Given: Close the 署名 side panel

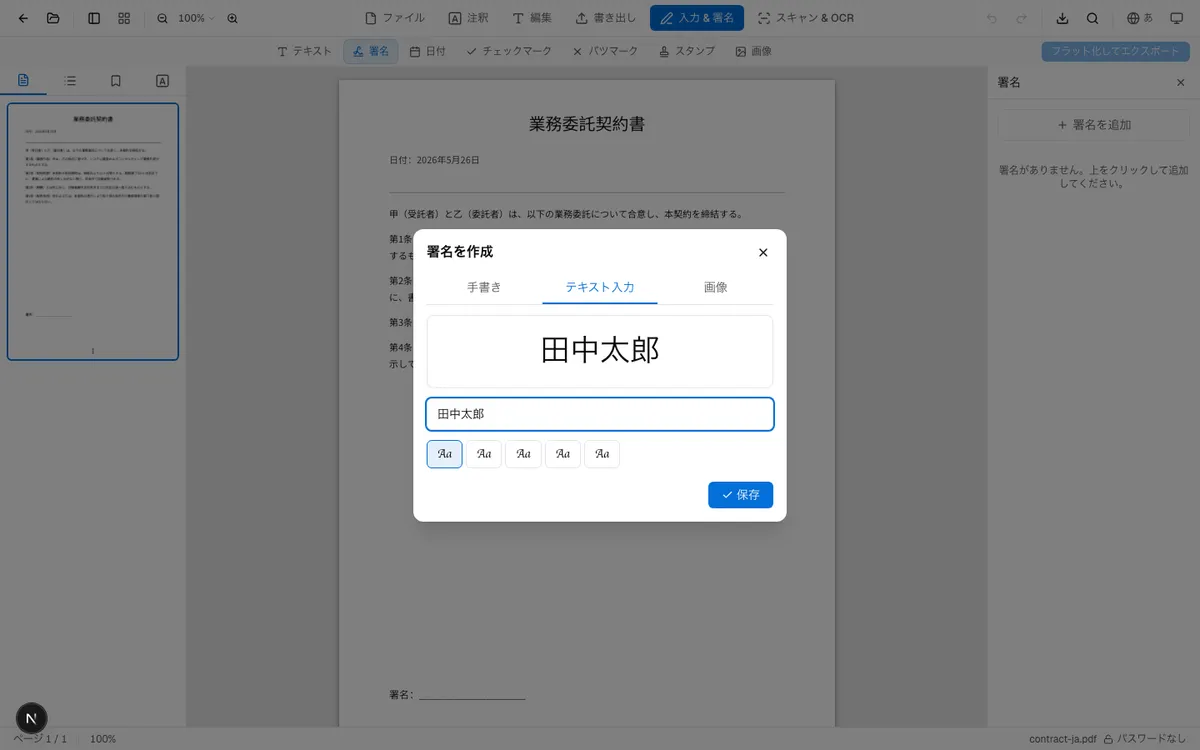Looking at the screenshot, I should 1180,83.
